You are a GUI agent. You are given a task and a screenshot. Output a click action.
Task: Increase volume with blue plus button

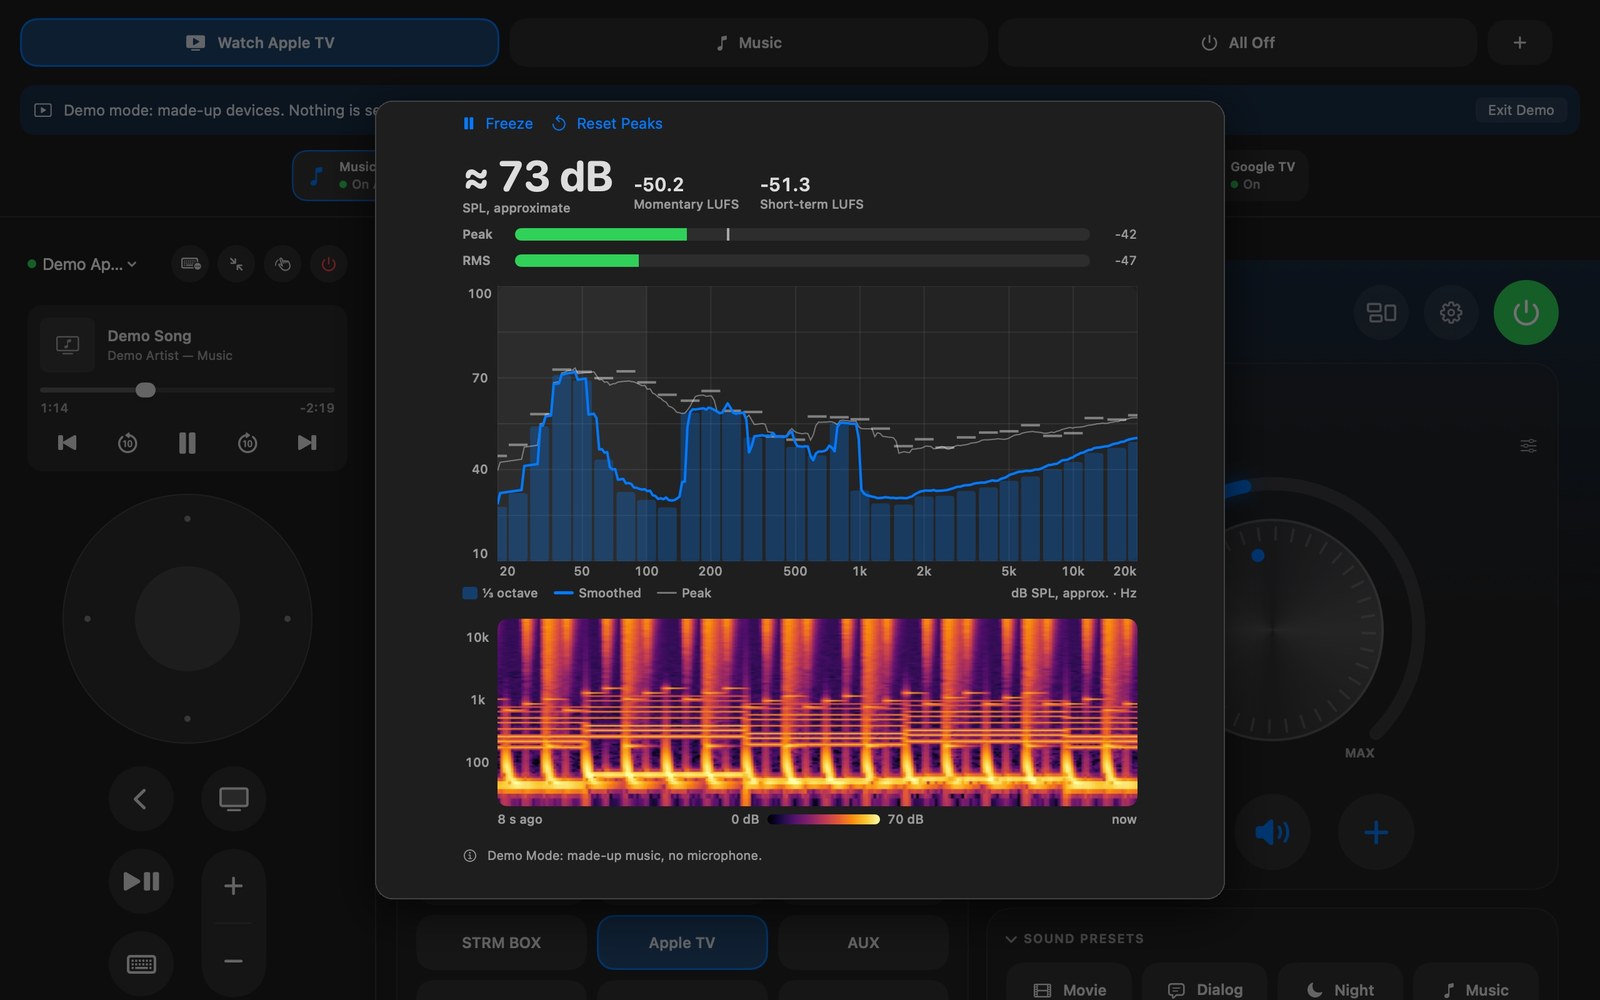click(1376, 832)
